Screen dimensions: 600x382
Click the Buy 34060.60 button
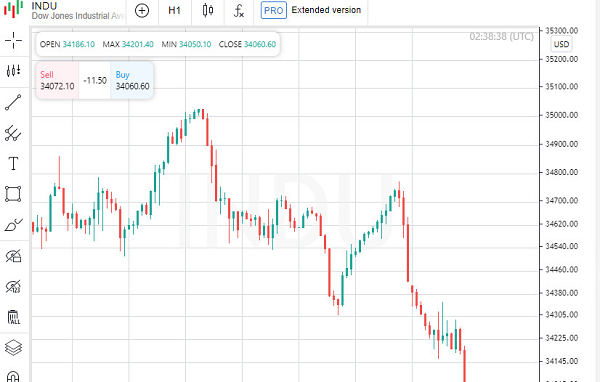(x=132, y=80)
